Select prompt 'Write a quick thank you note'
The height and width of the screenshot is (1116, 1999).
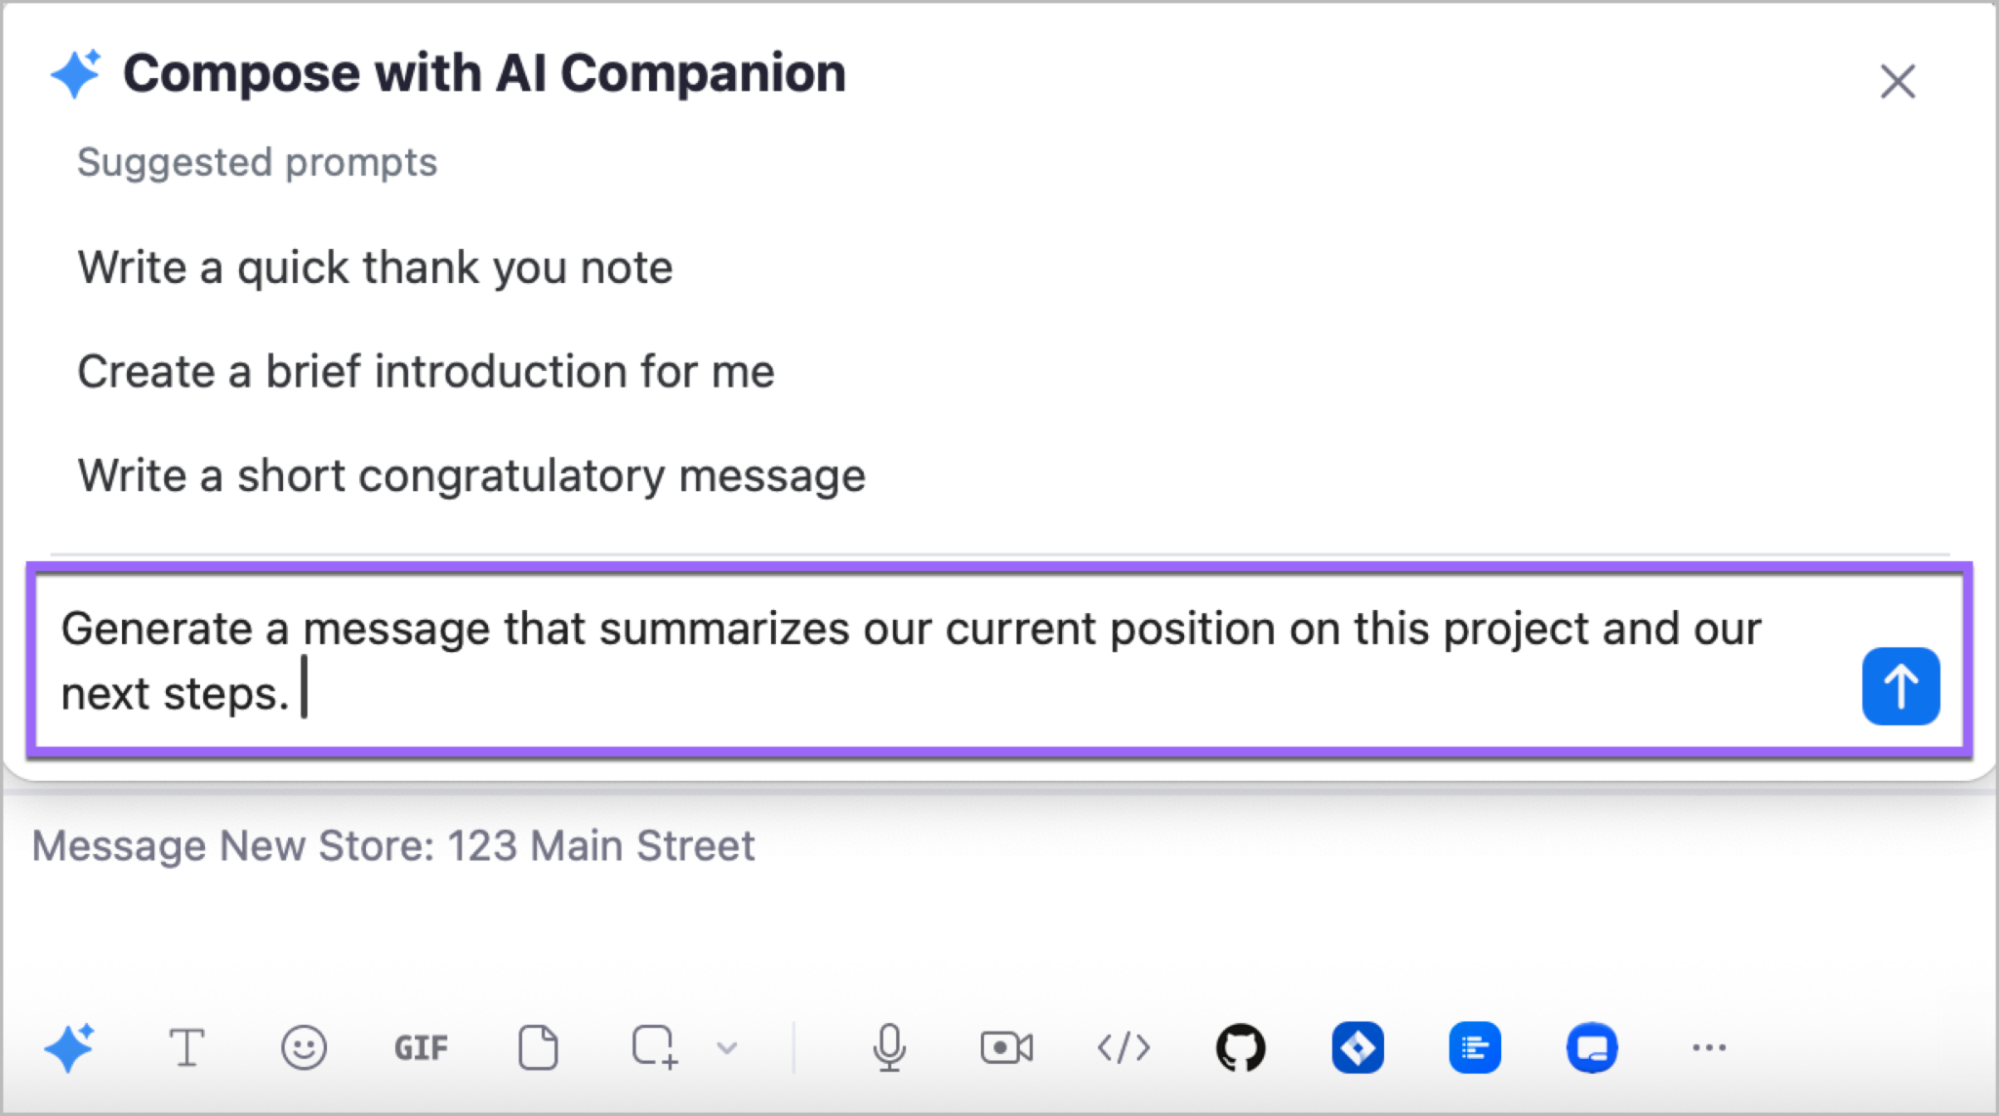(376, 267)
